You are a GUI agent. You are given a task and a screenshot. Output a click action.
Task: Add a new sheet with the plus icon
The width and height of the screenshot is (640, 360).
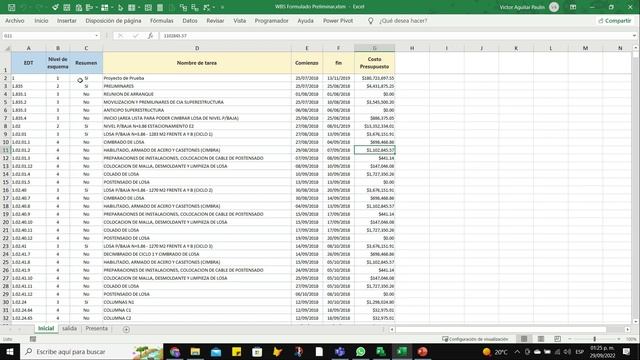[126, 329]
